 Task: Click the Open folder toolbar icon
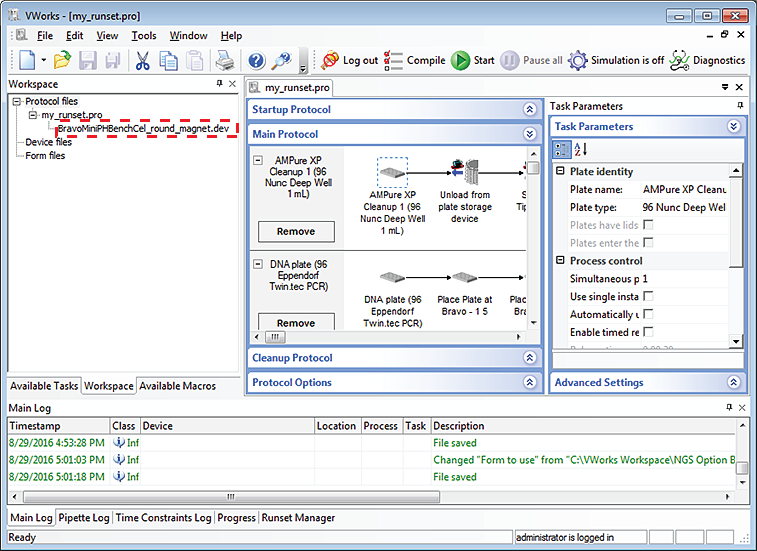(x=62, y=61)
